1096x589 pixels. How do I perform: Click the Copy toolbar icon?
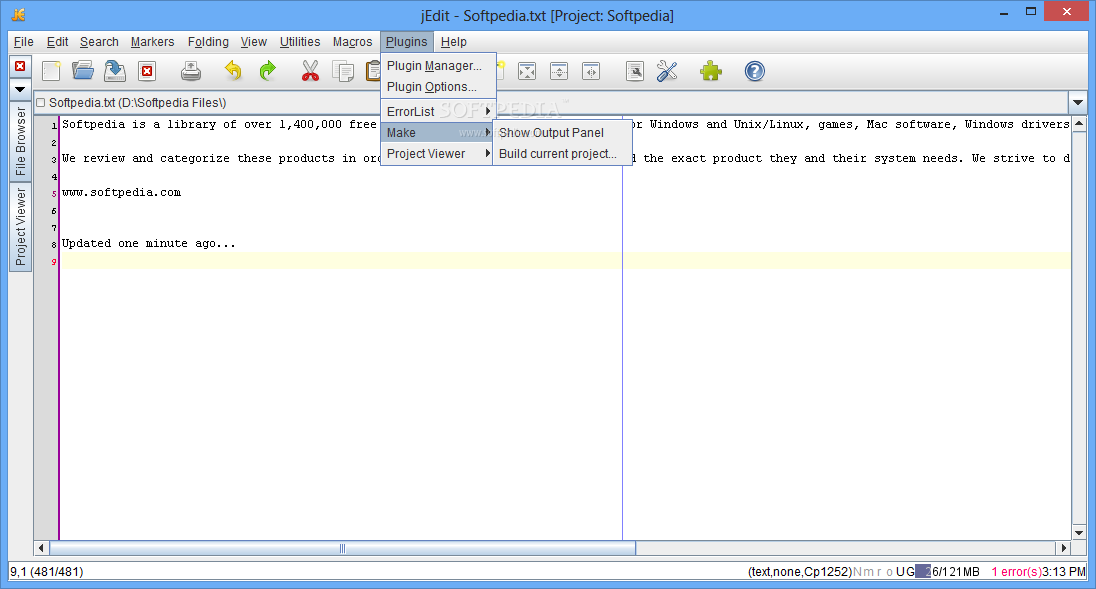pos(342,71)
